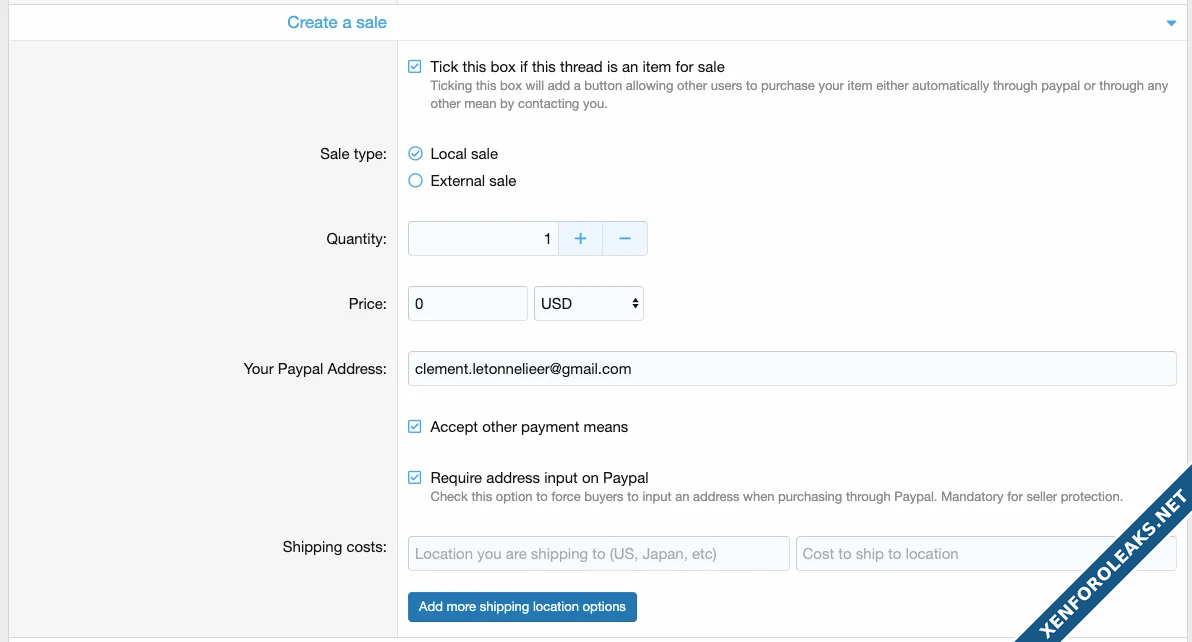Untick the item for sale checkbox
This screenshot has width=1192, height=642.
pos(415,67)
